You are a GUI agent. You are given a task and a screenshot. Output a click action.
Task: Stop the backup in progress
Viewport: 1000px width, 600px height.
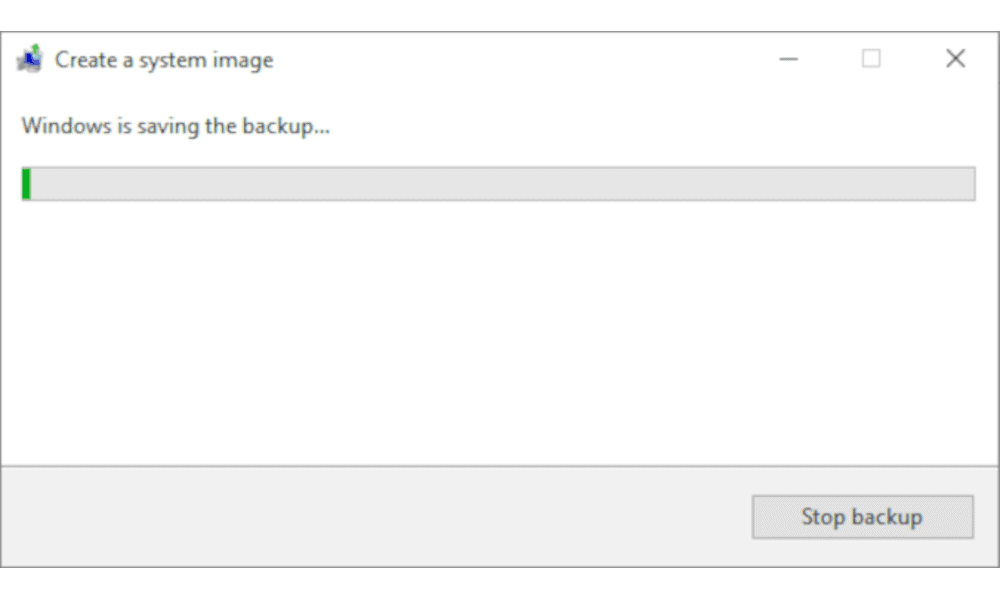[862, 516]
